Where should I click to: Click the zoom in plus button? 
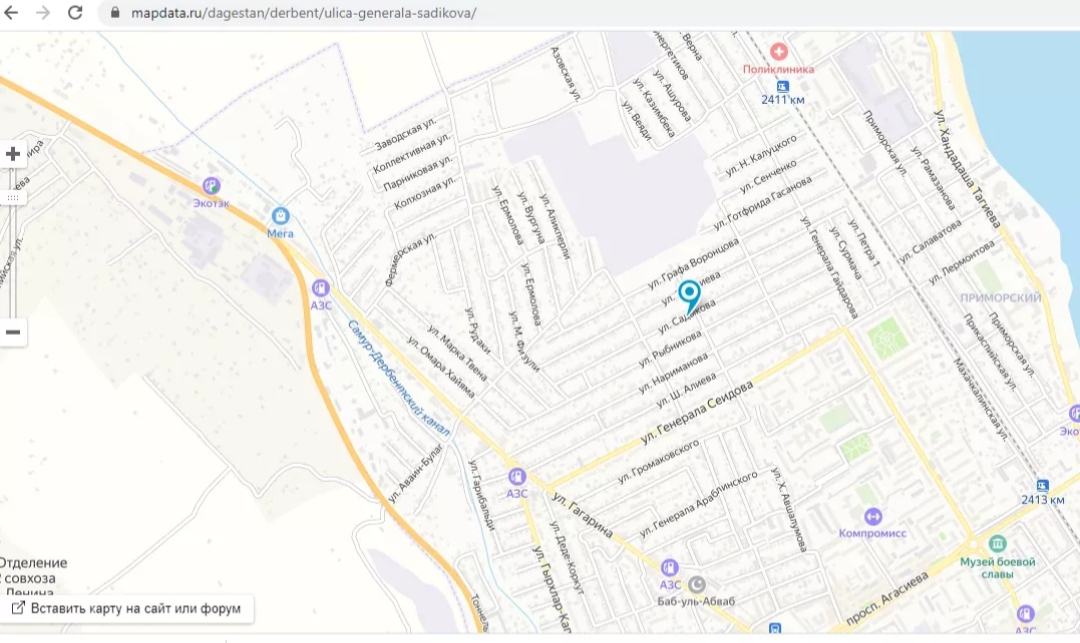click(x=12, y=154)
